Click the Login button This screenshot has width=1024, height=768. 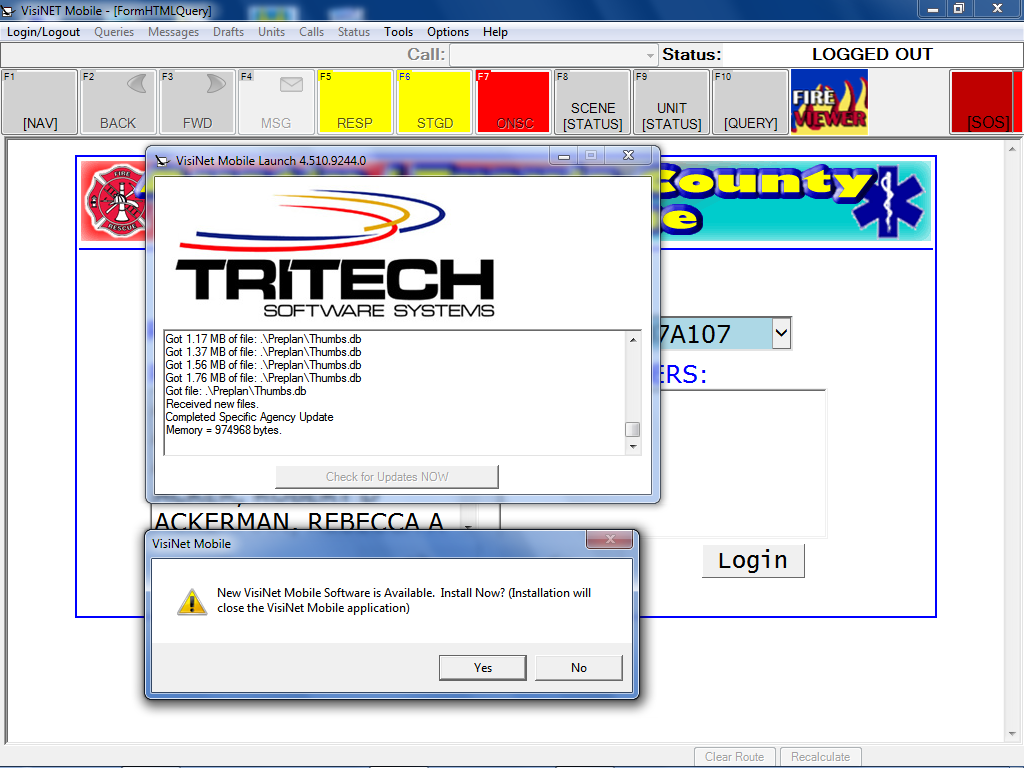click(x=753, y=560)
